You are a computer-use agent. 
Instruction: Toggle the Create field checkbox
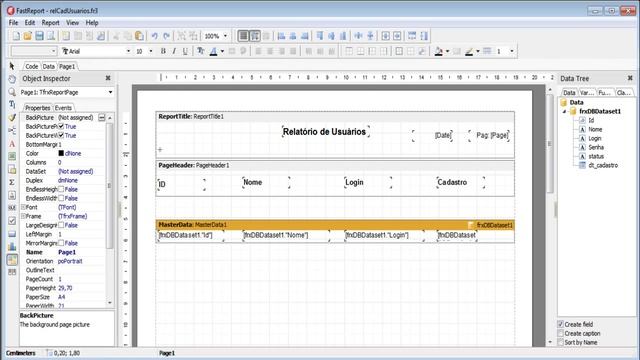[x=560, y=324]
